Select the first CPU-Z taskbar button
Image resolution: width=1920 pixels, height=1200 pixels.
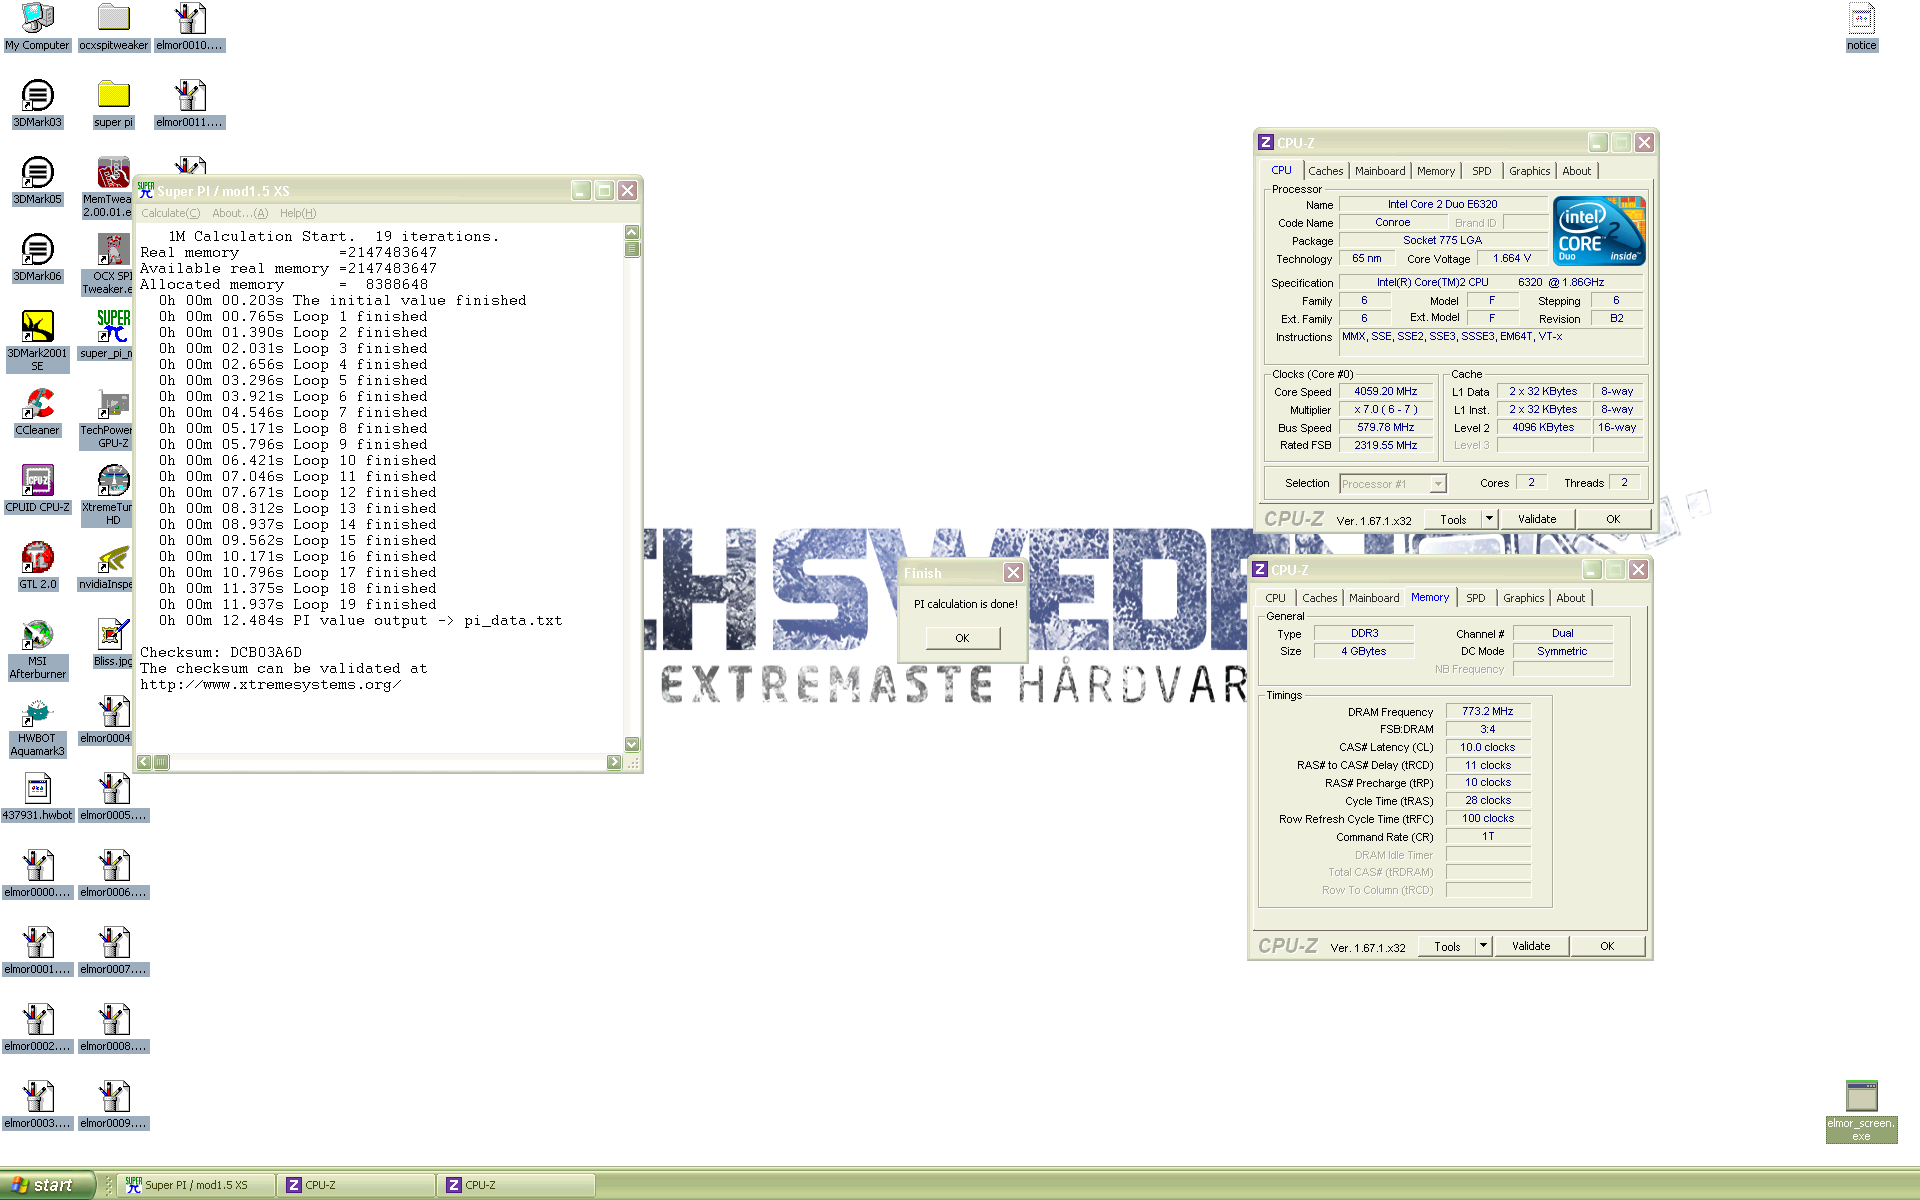point(357,1185)
